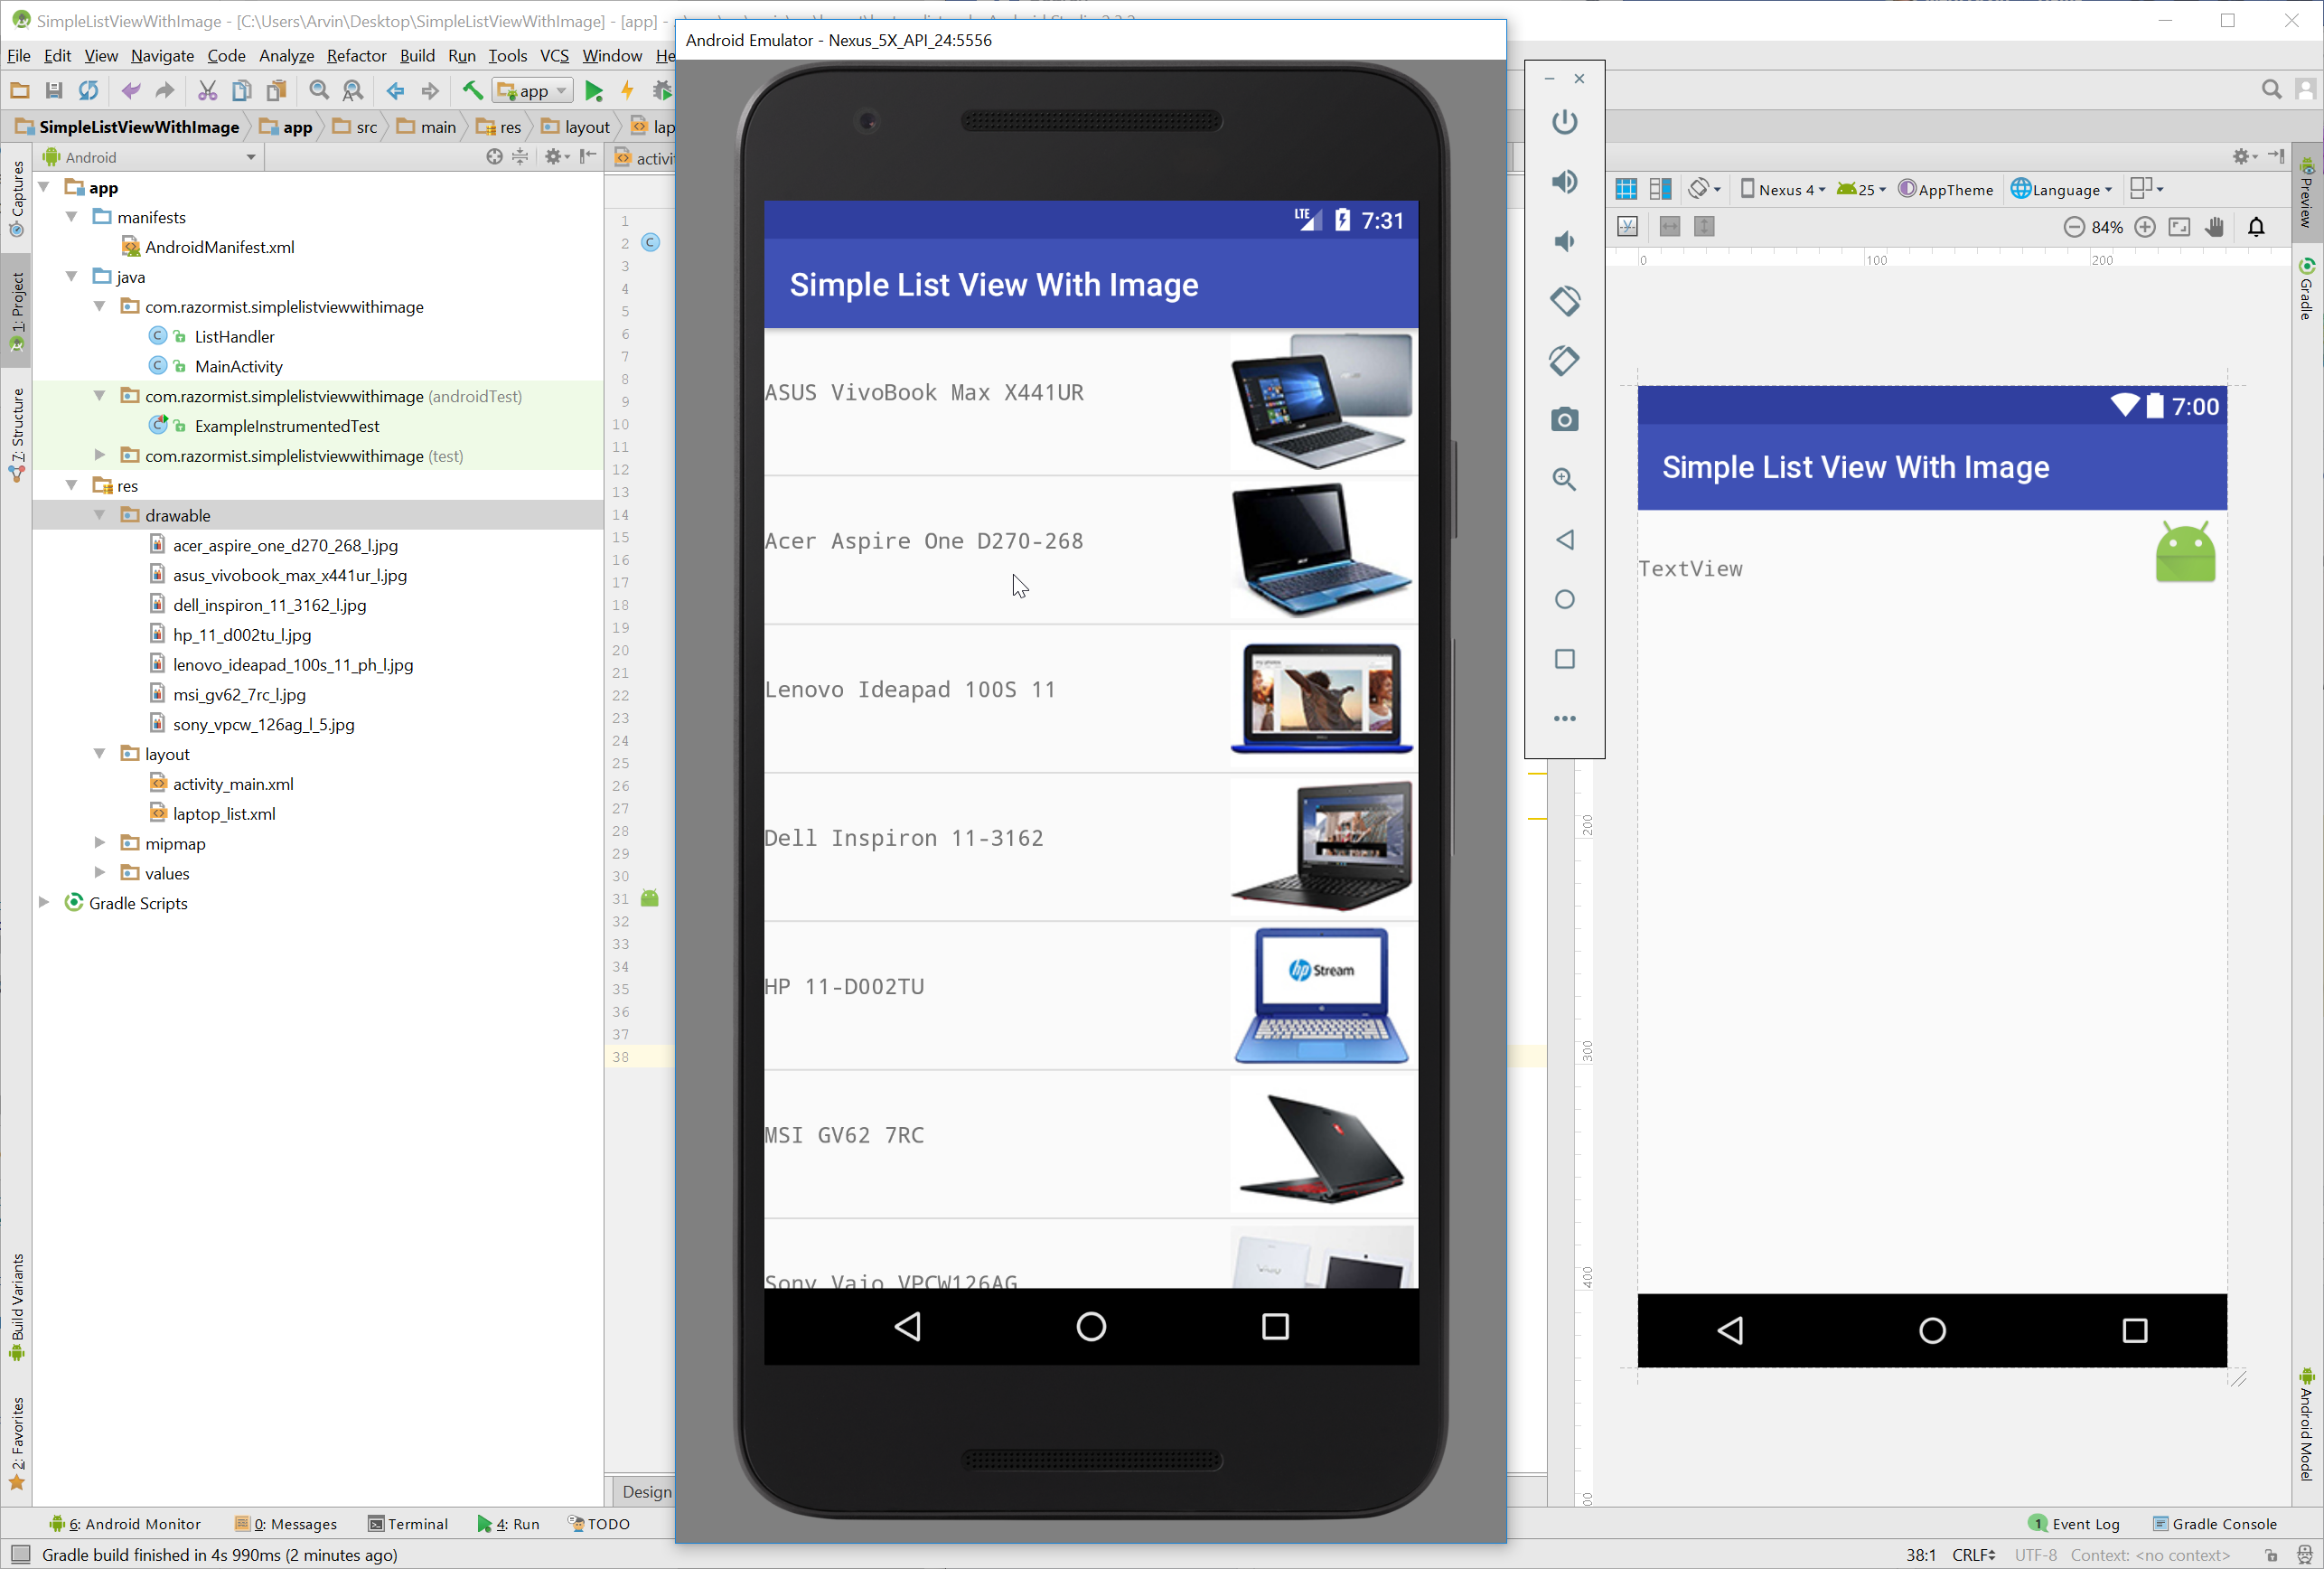Toggle the Structure side panel

click(16, 434)
